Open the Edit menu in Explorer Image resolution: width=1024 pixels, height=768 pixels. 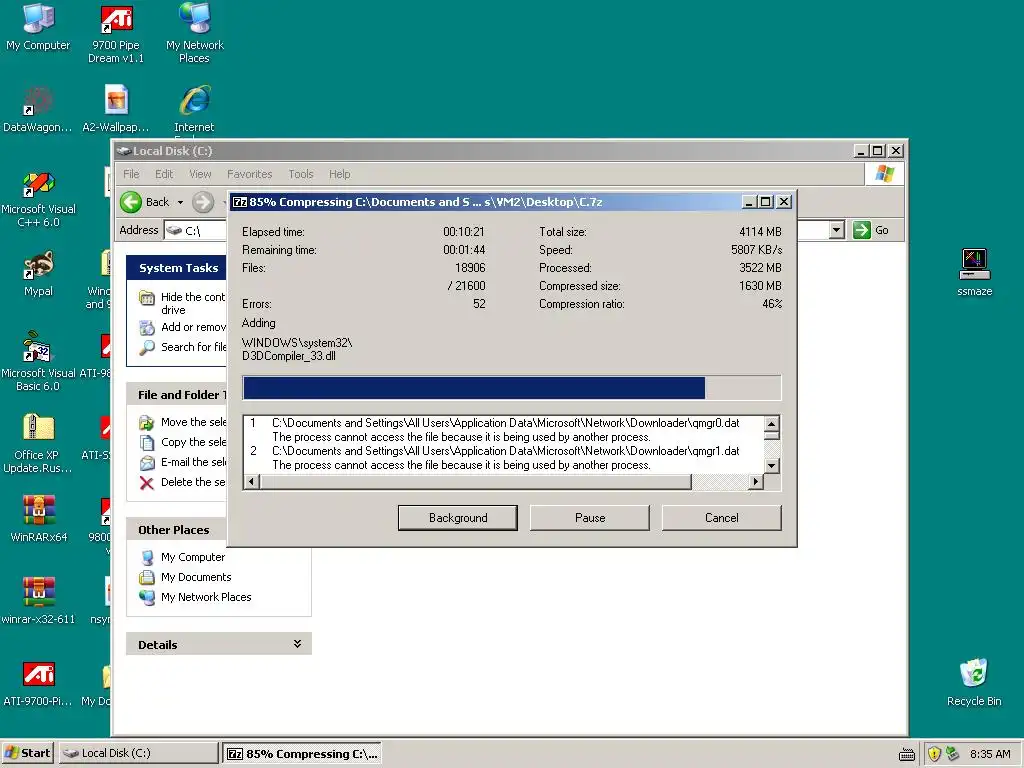[x=164, y=174]
